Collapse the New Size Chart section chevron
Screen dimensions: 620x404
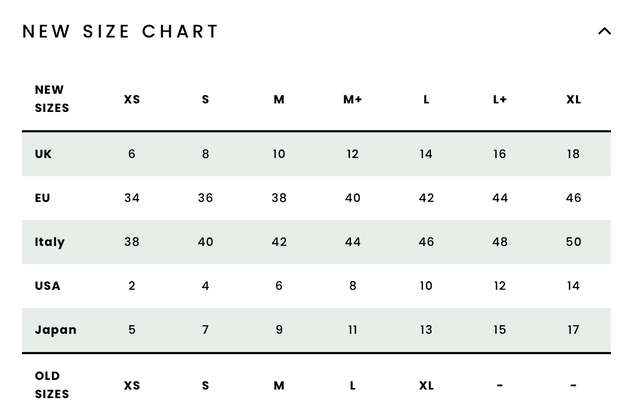coord(604,31)
